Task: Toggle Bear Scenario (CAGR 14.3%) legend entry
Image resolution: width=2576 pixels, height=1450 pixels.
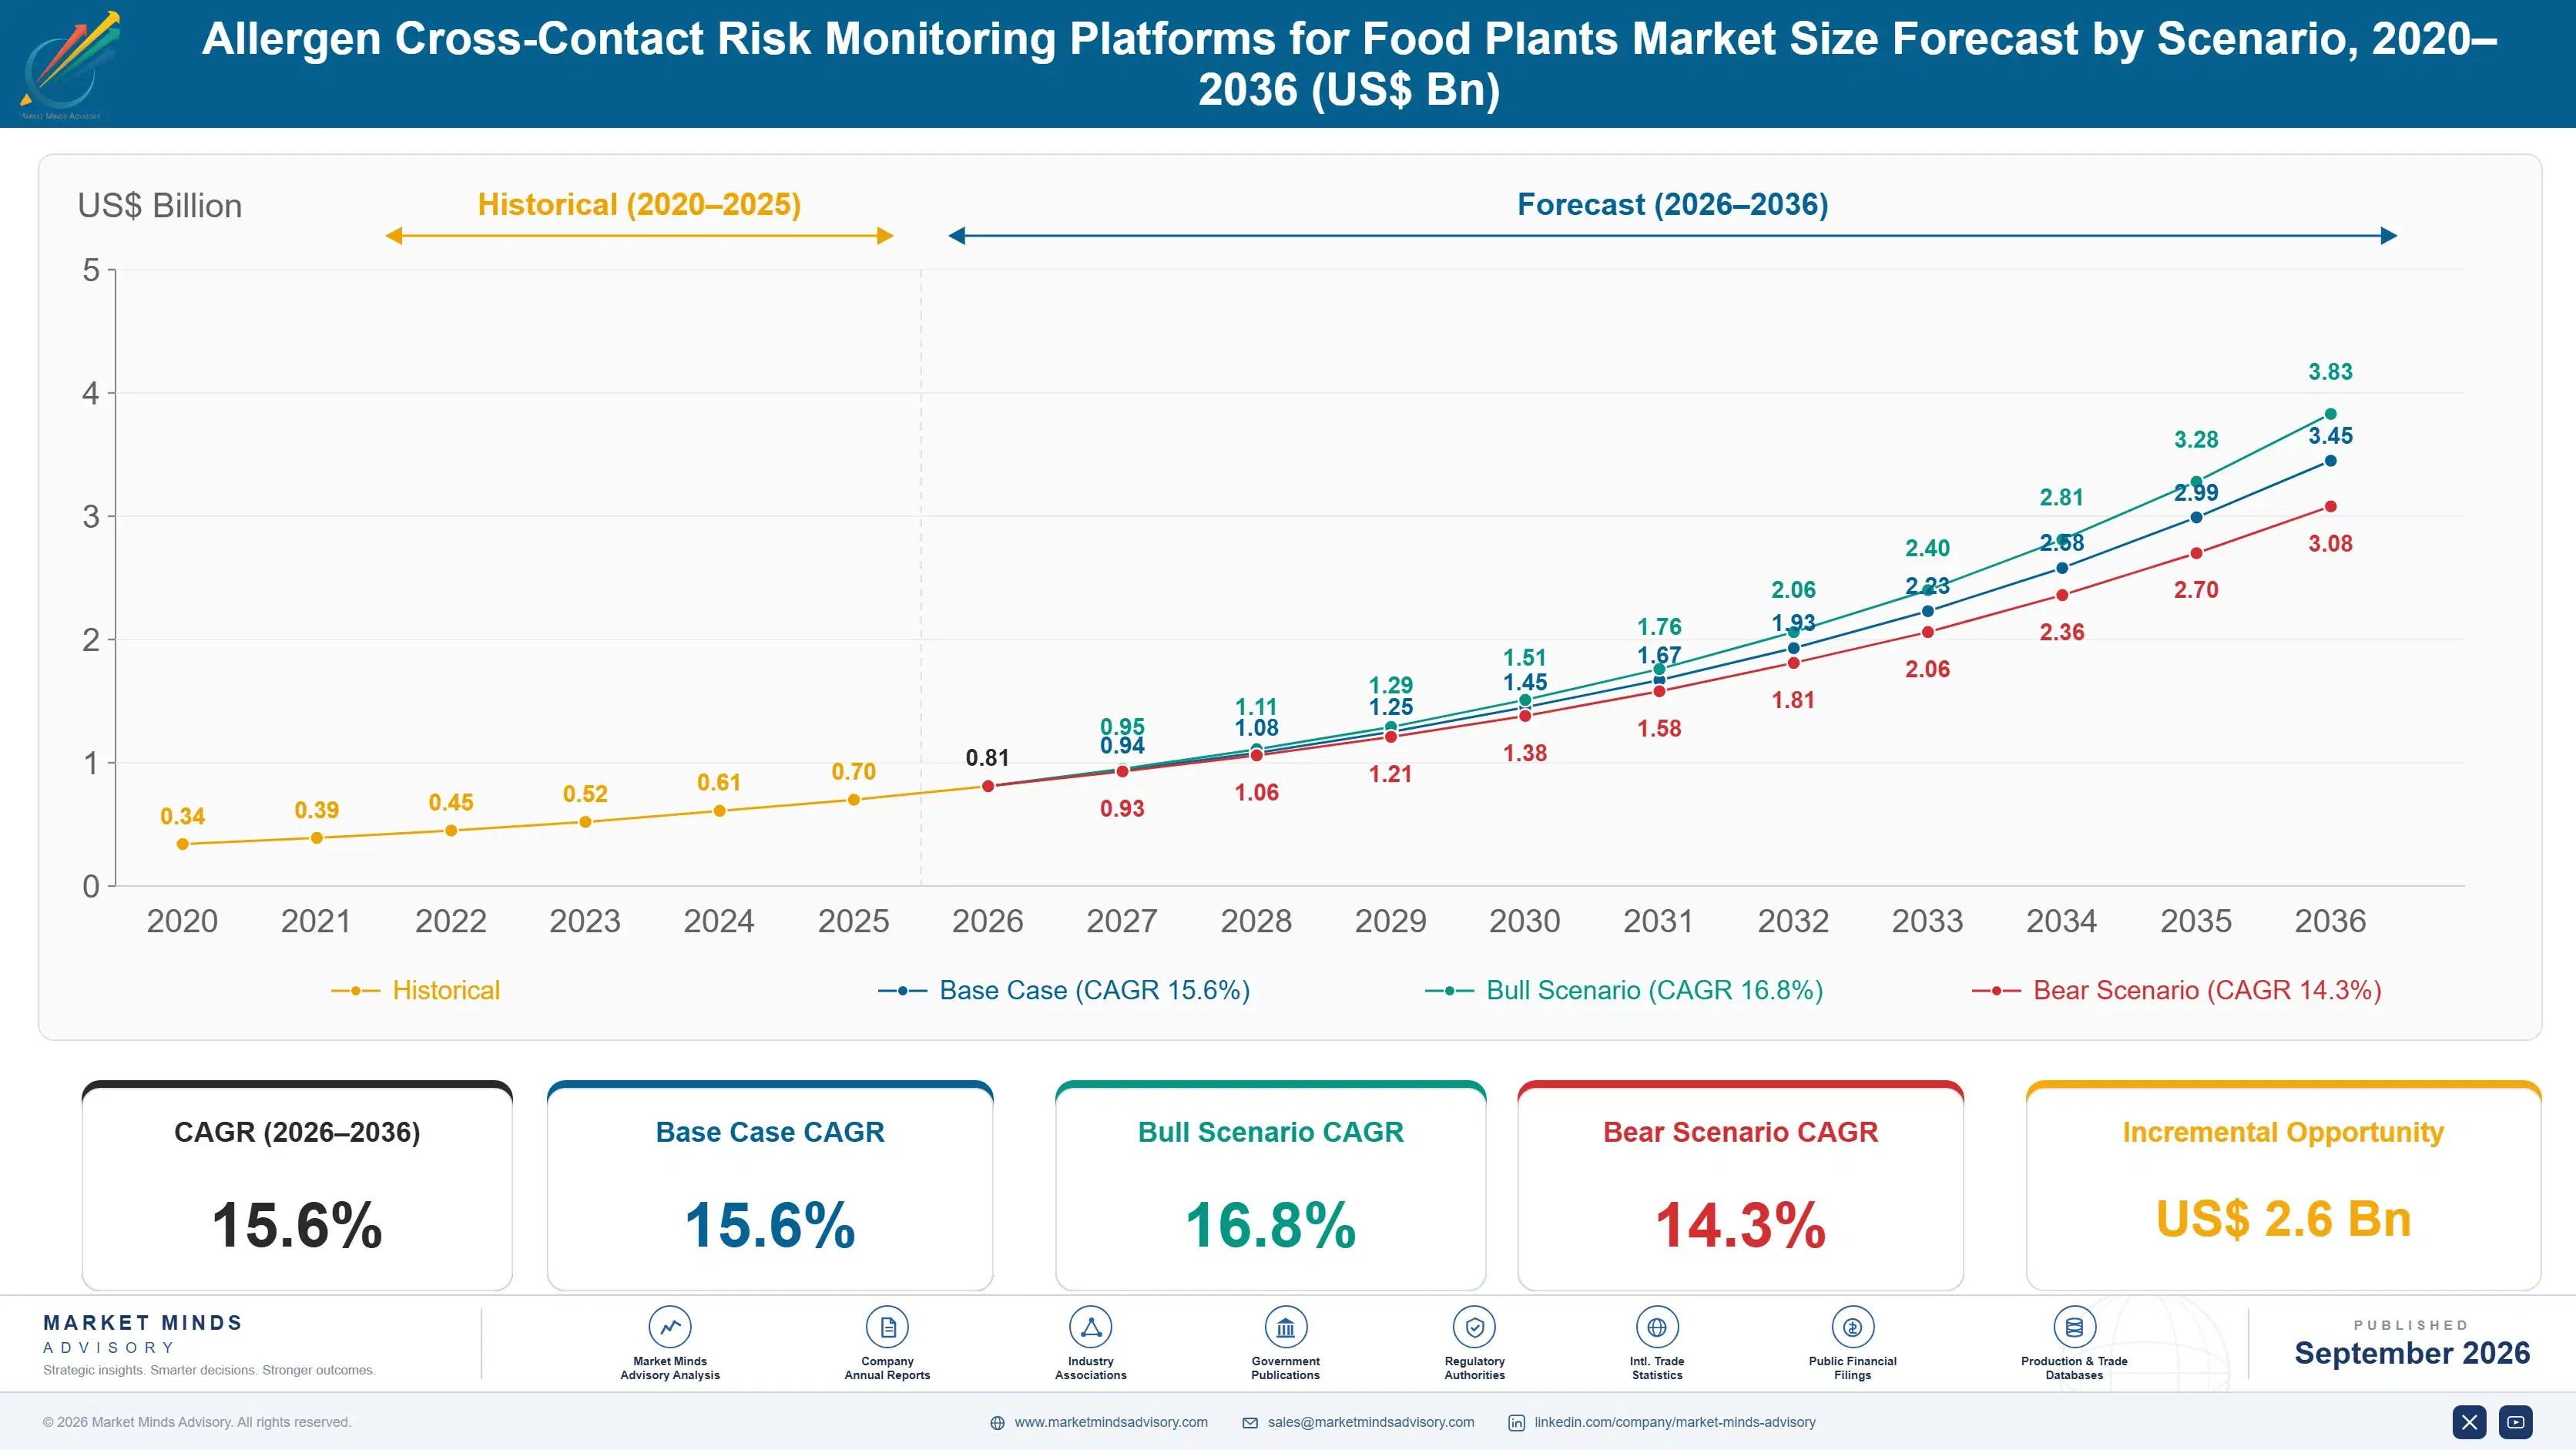Action: point(2176,990)
